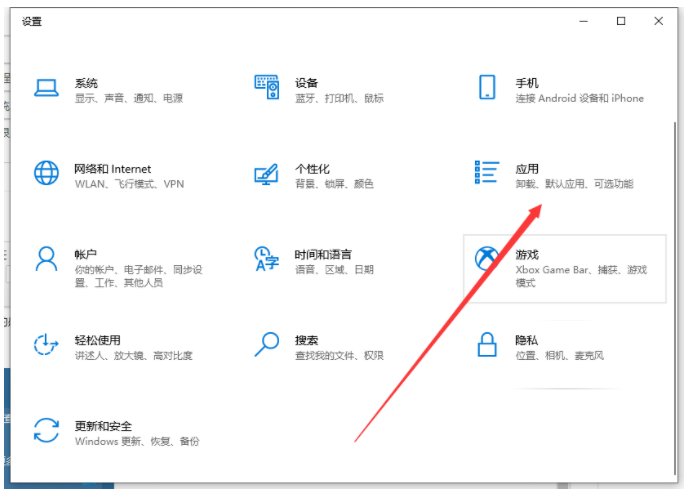Click the 网络和 Internet heading text
This screenshot has width=690, height=496.
(112, 169)
